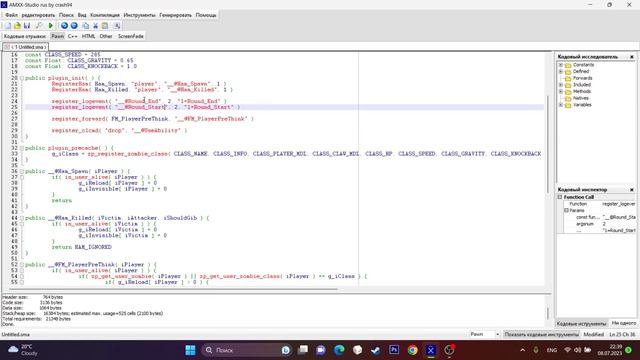Create a new file via toolbar icon
Viewport: 640px width, 360px height.
click(8, 26)
